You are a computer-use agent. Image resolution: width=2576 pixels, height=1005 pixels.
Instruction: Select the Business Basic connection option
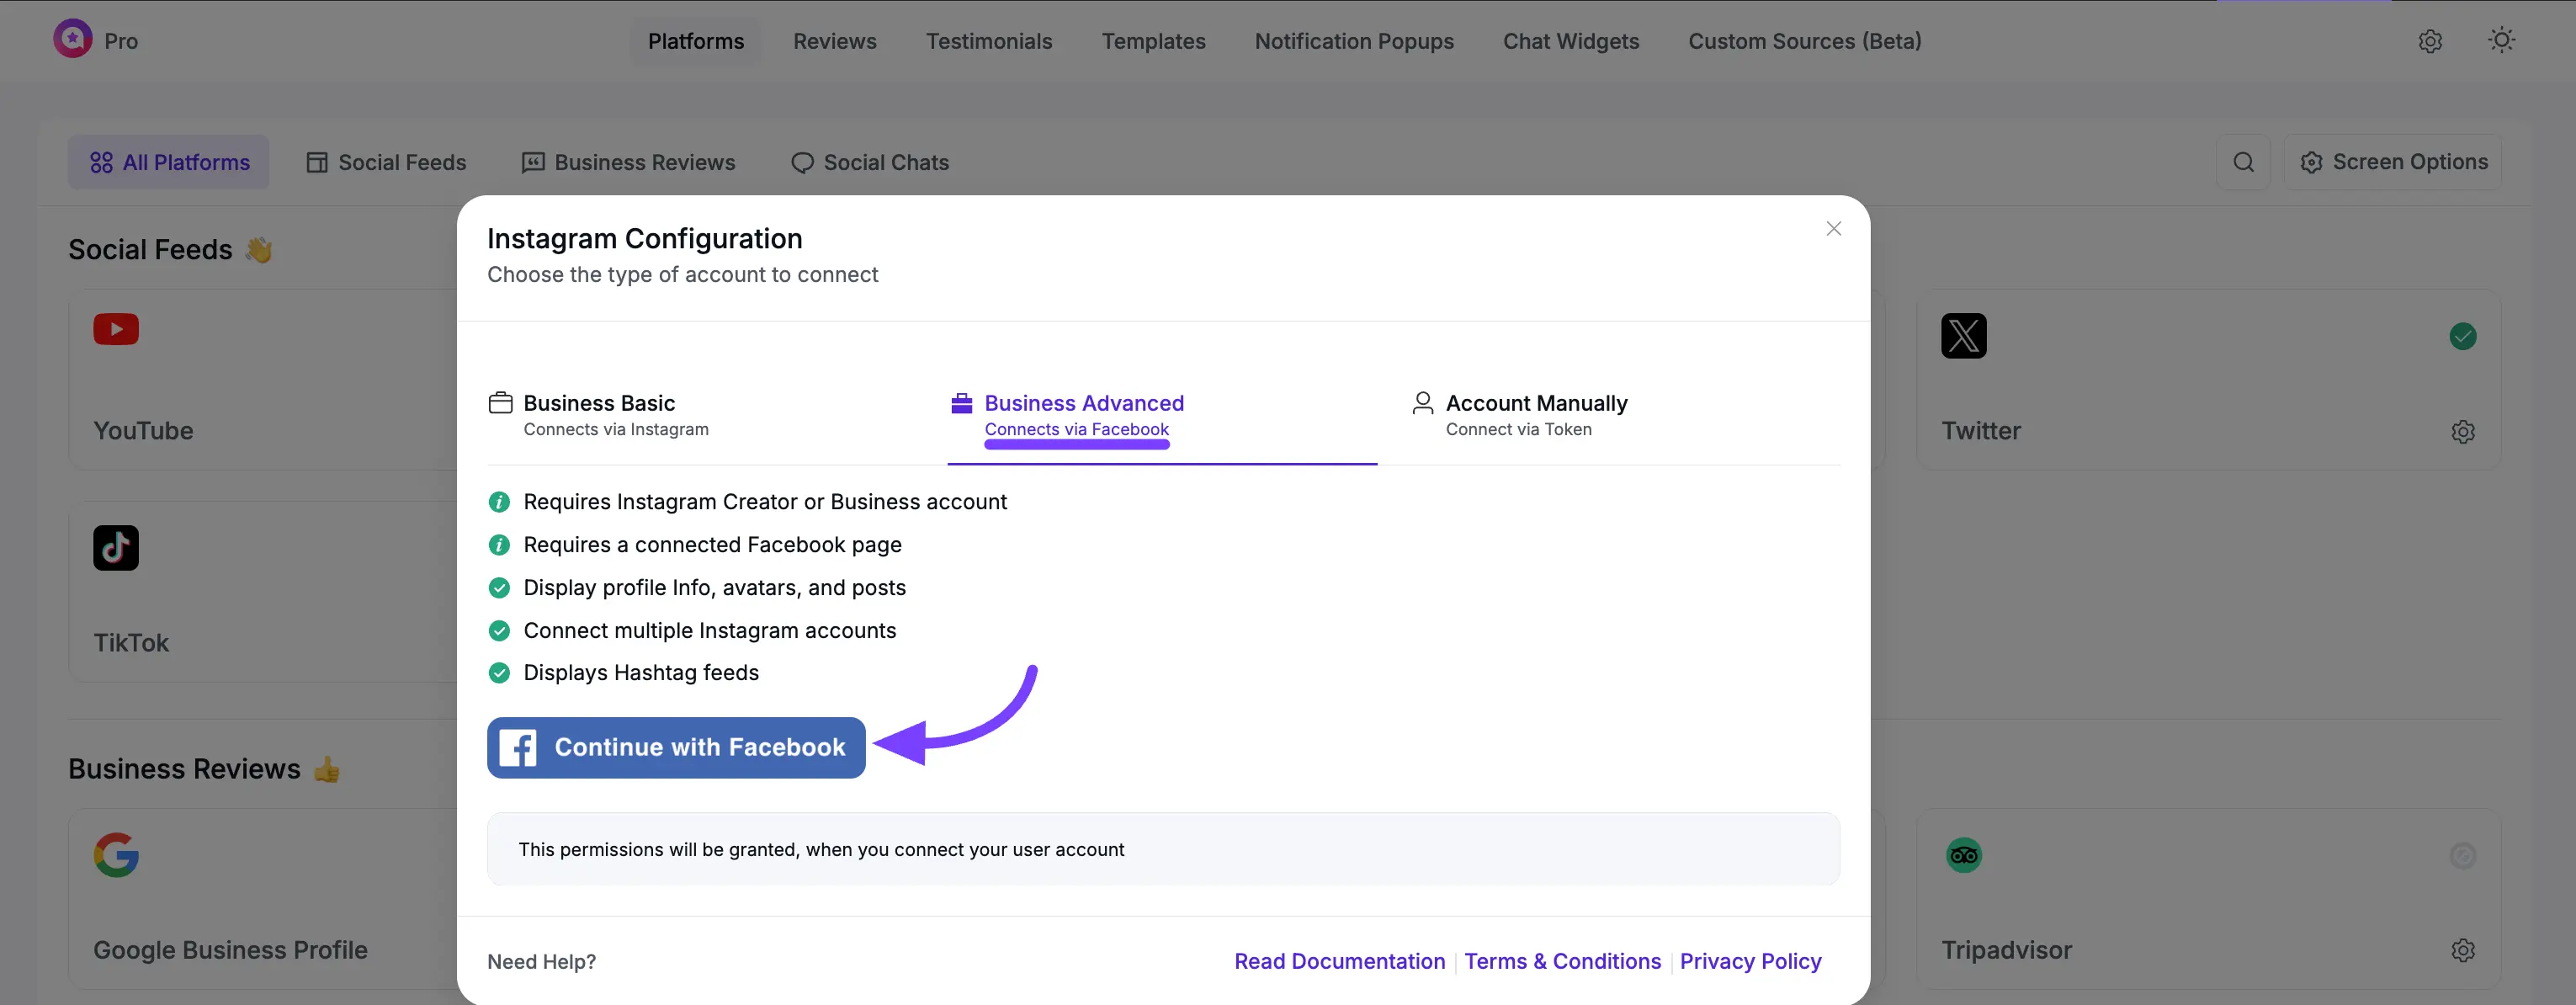coord(599,403)
